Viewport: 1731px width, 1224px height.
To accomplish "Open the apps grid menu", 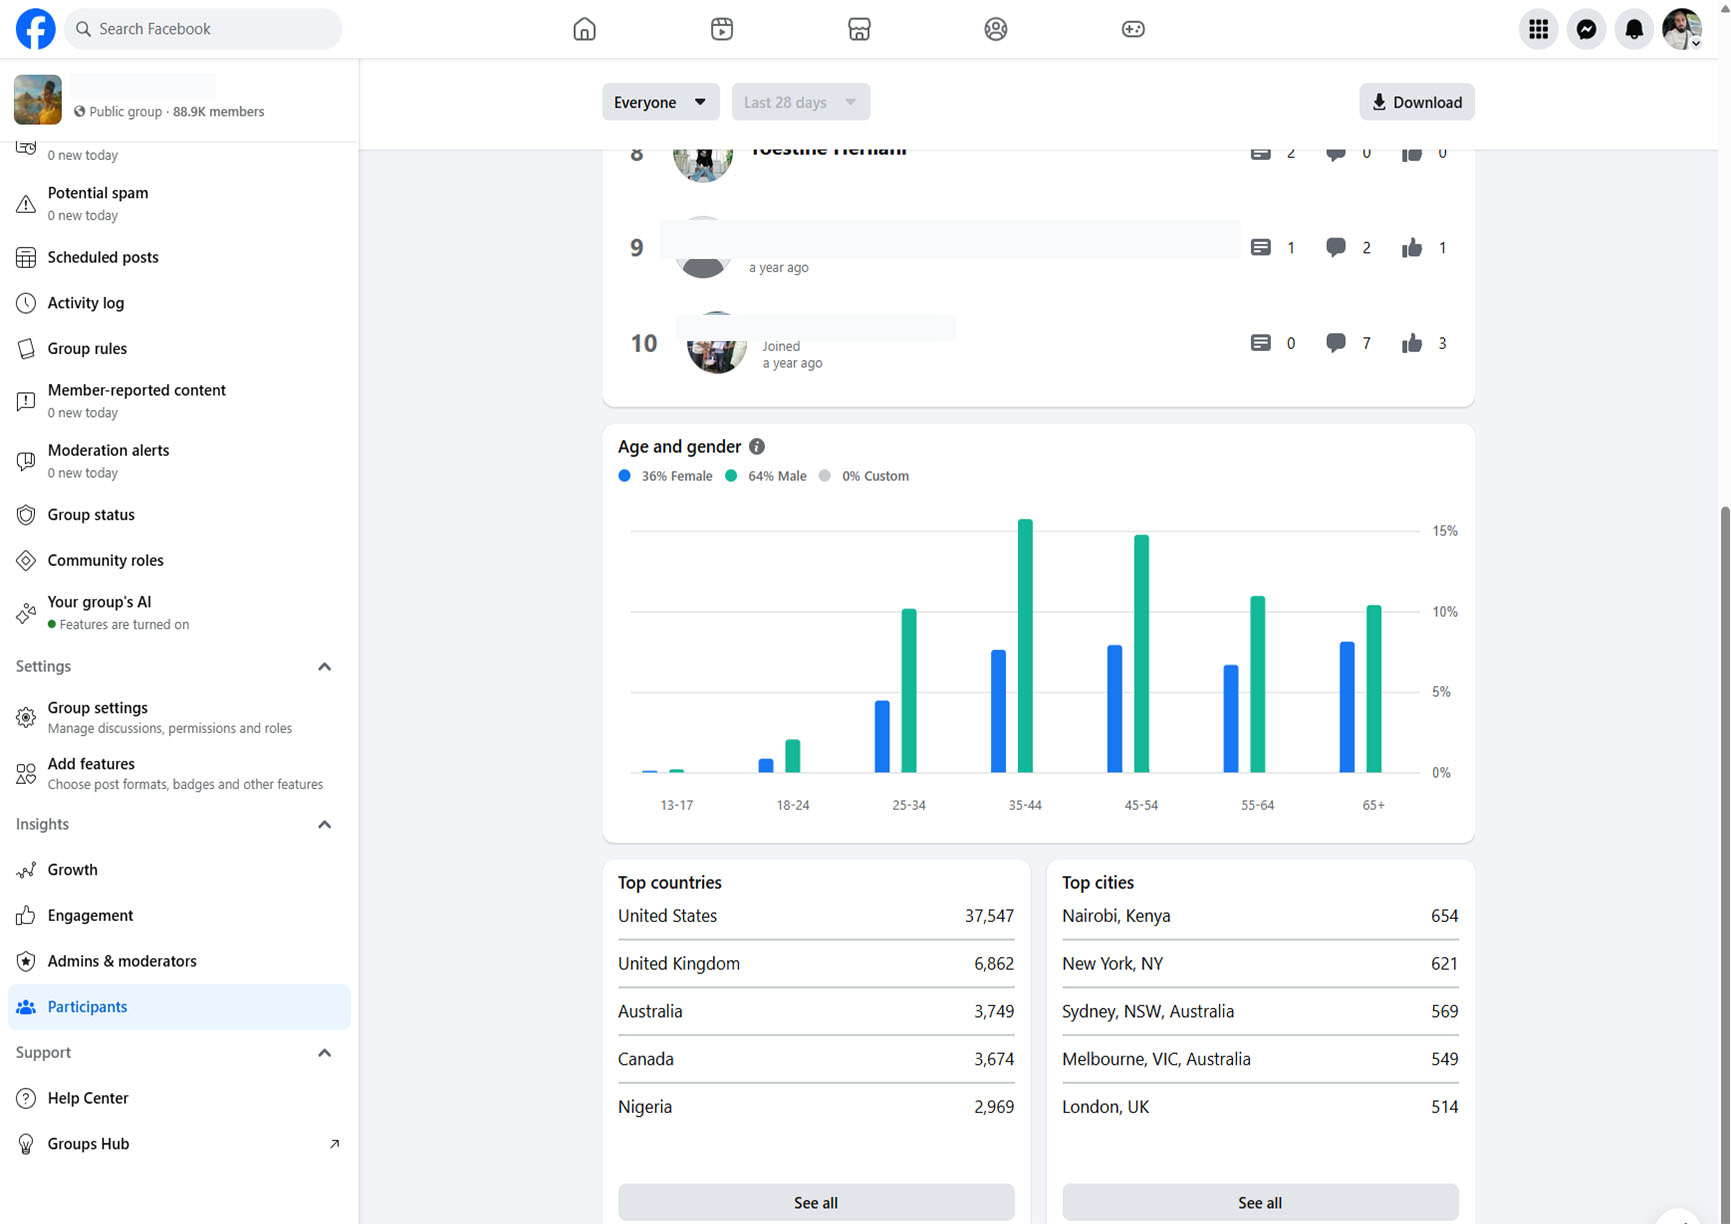I will pos(1538,29).
